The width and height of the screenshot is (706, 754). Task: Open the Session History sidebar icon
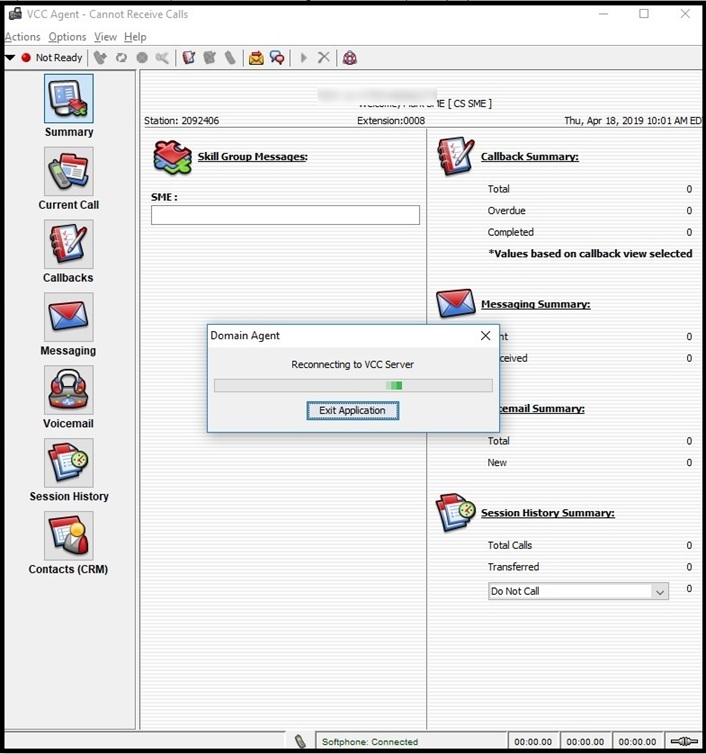pyautogui.click(x=69, y=463)
